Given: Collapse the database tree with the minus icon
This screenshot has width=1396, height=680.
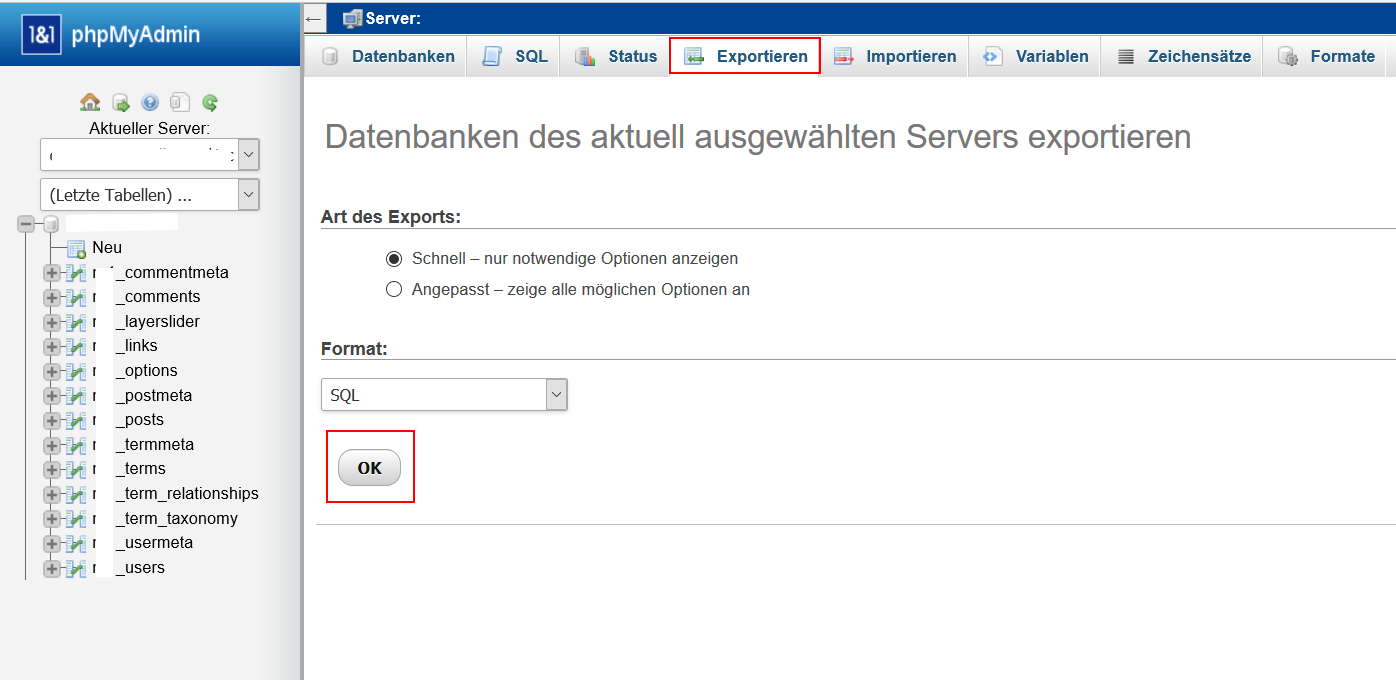Looking at the screenshot, I should coord(26,224).
